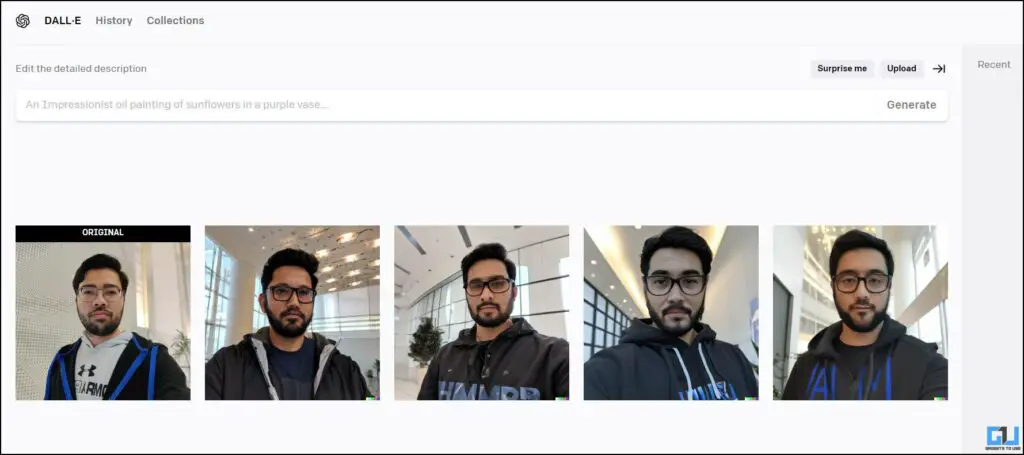Switch to the History tab

pyautogui.click(x=114, y=20)
